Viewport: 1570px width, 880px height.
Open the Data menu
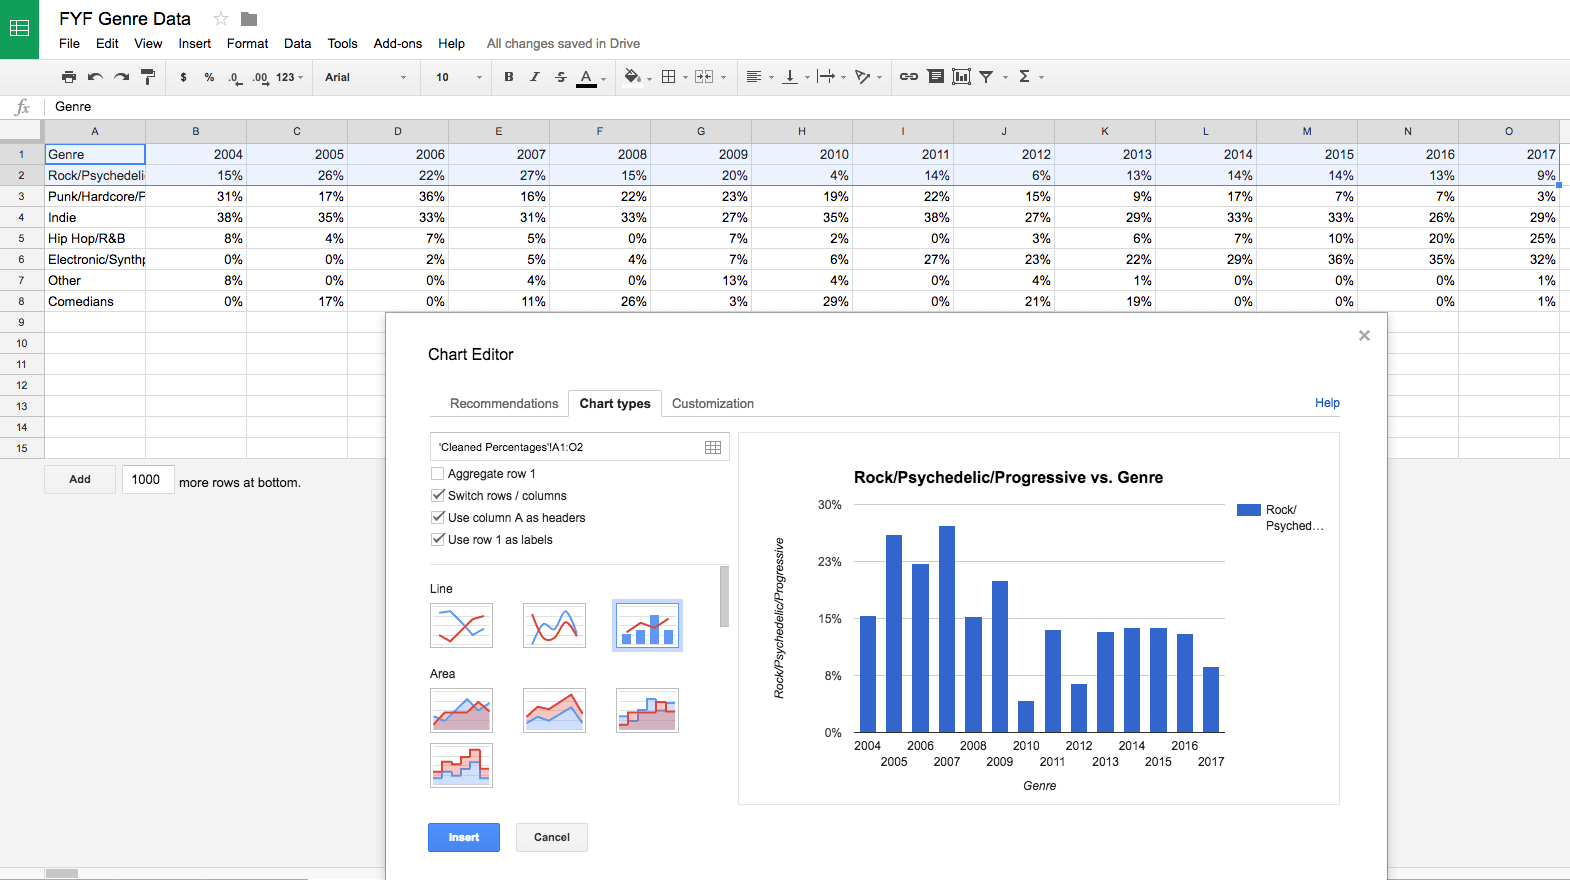click(297, 43)
